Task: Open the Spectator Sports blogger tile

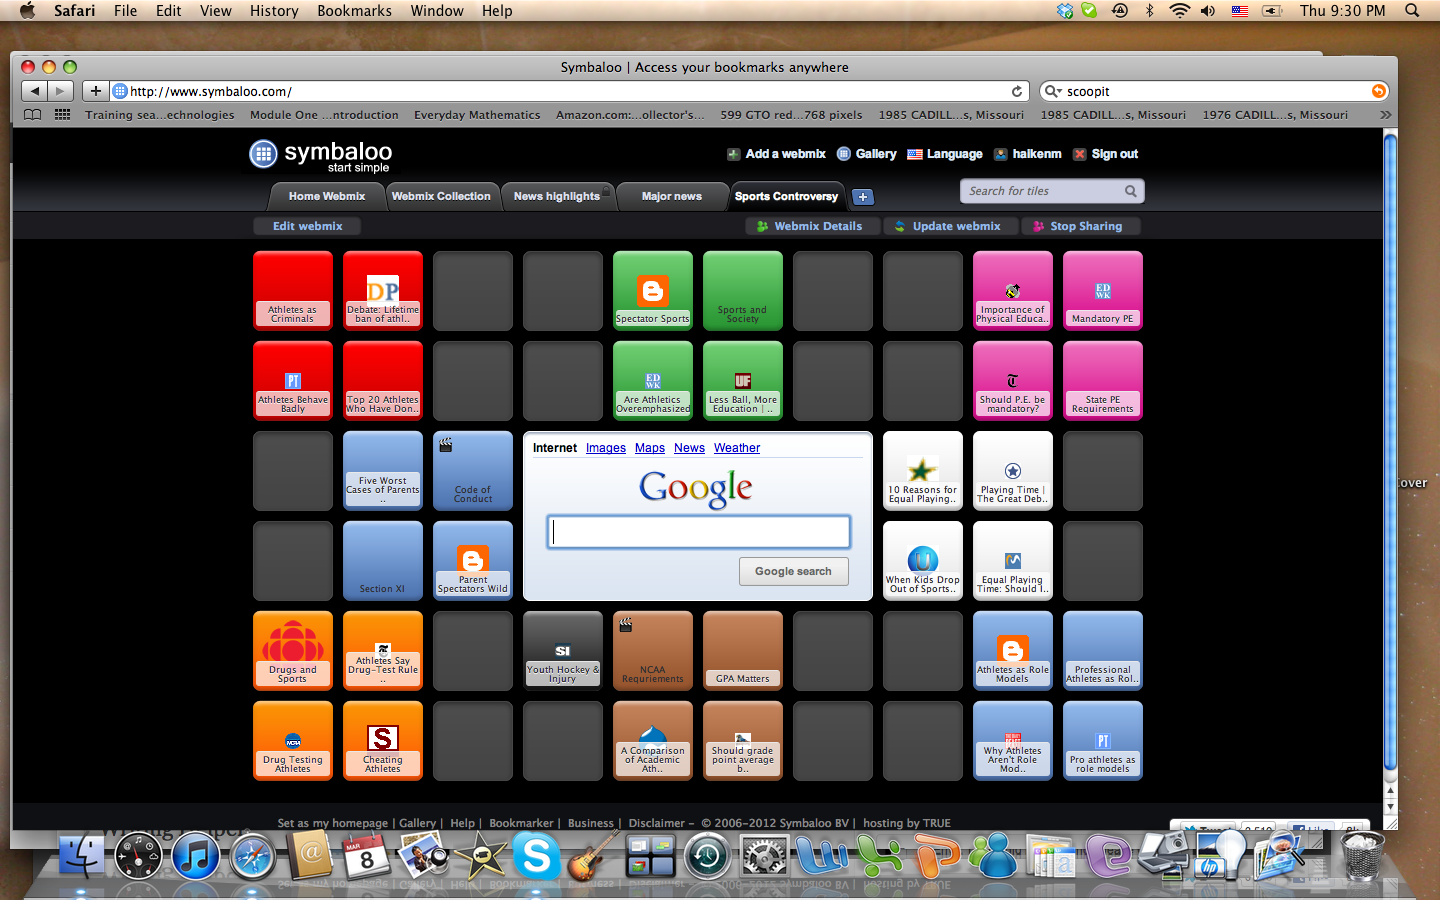Action: point(653,291)
